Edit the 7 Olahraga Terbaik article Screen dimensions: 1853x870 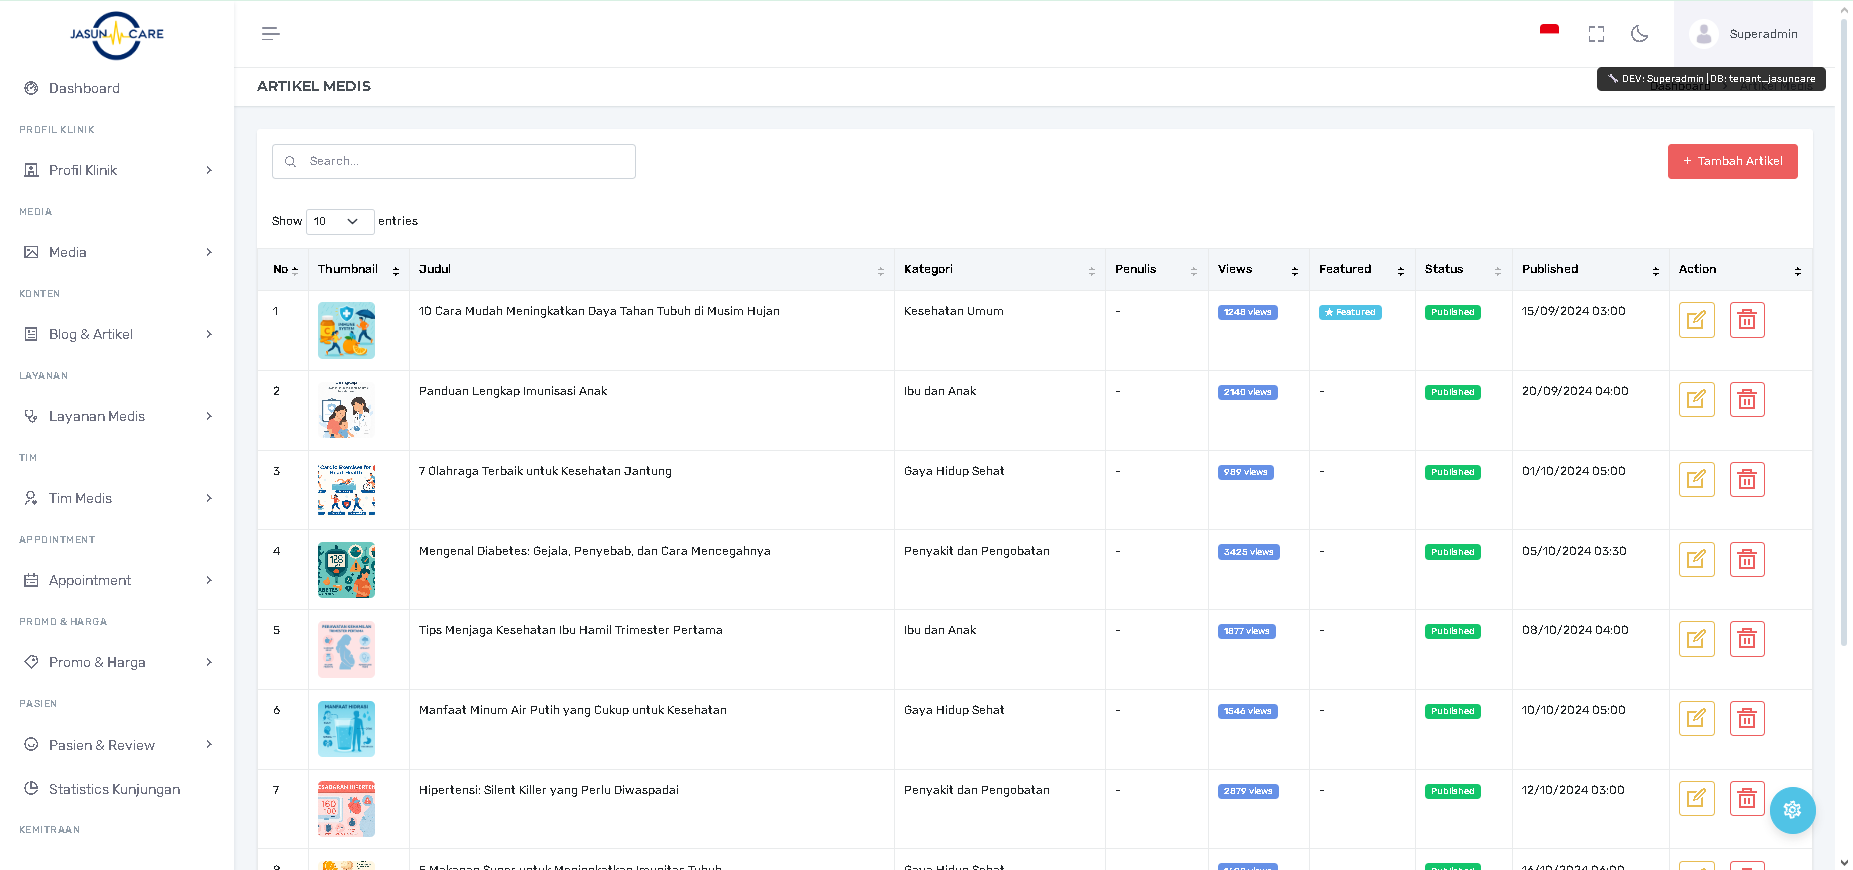coord(1696,480)
